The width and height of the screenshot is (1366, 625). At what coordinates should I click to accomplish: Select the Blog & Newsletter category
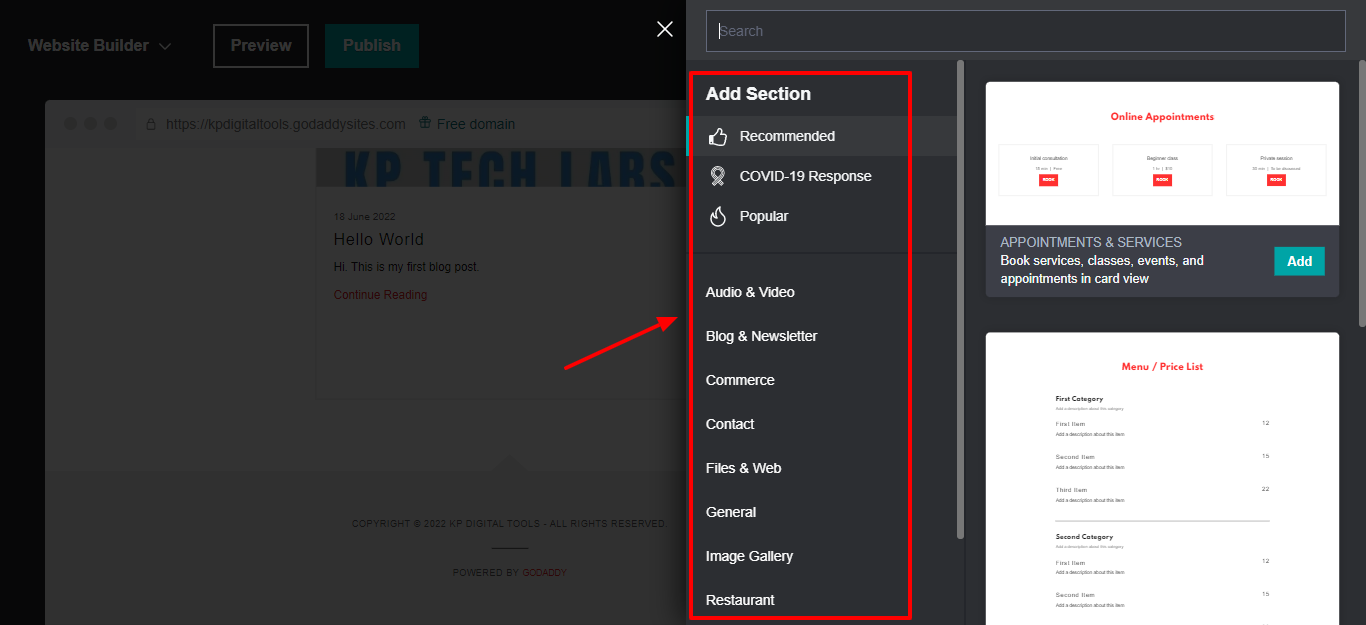tap(761, 336)
